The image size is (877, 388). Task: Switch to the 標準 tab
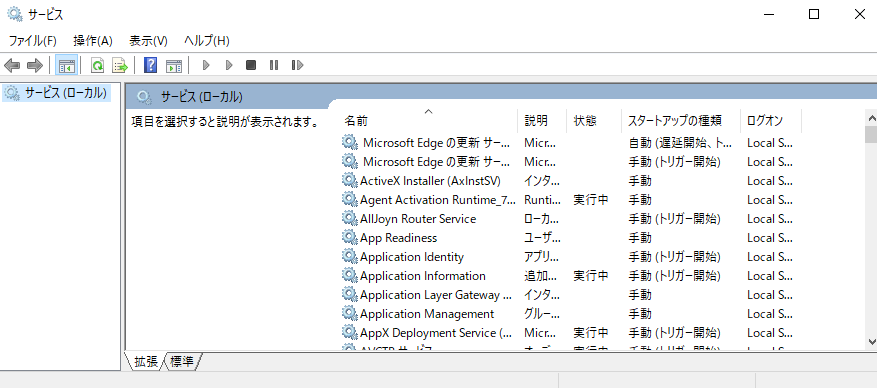182,362
